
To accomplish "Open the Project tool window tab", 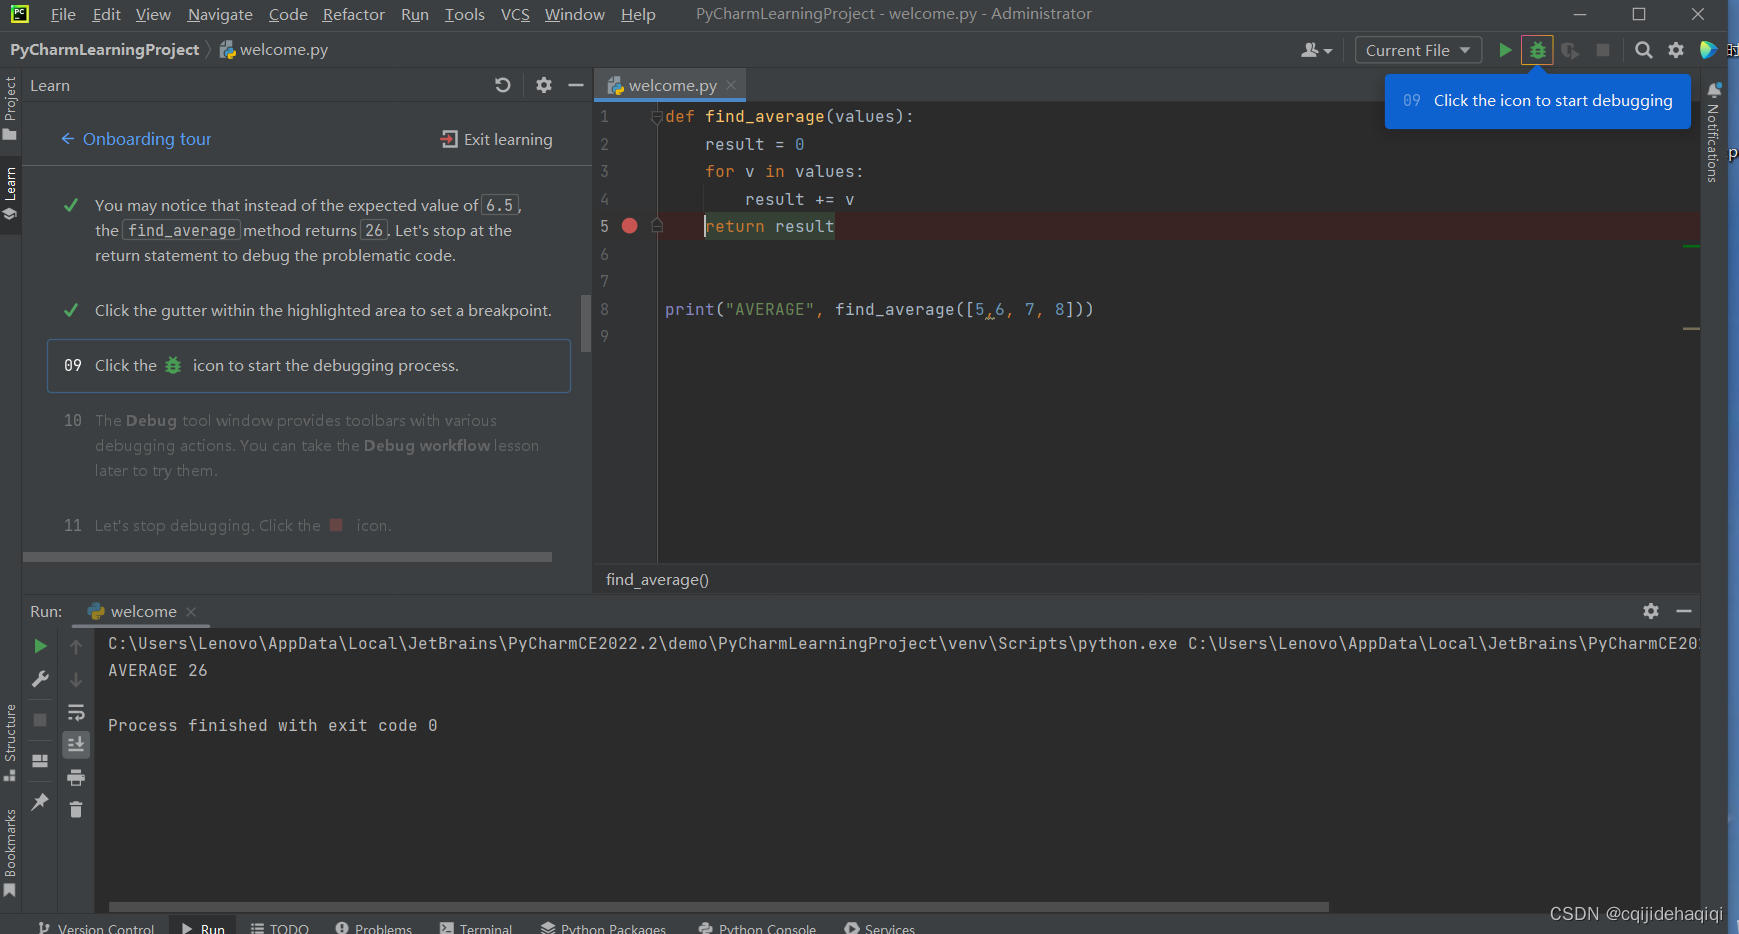I will (10, 108).
